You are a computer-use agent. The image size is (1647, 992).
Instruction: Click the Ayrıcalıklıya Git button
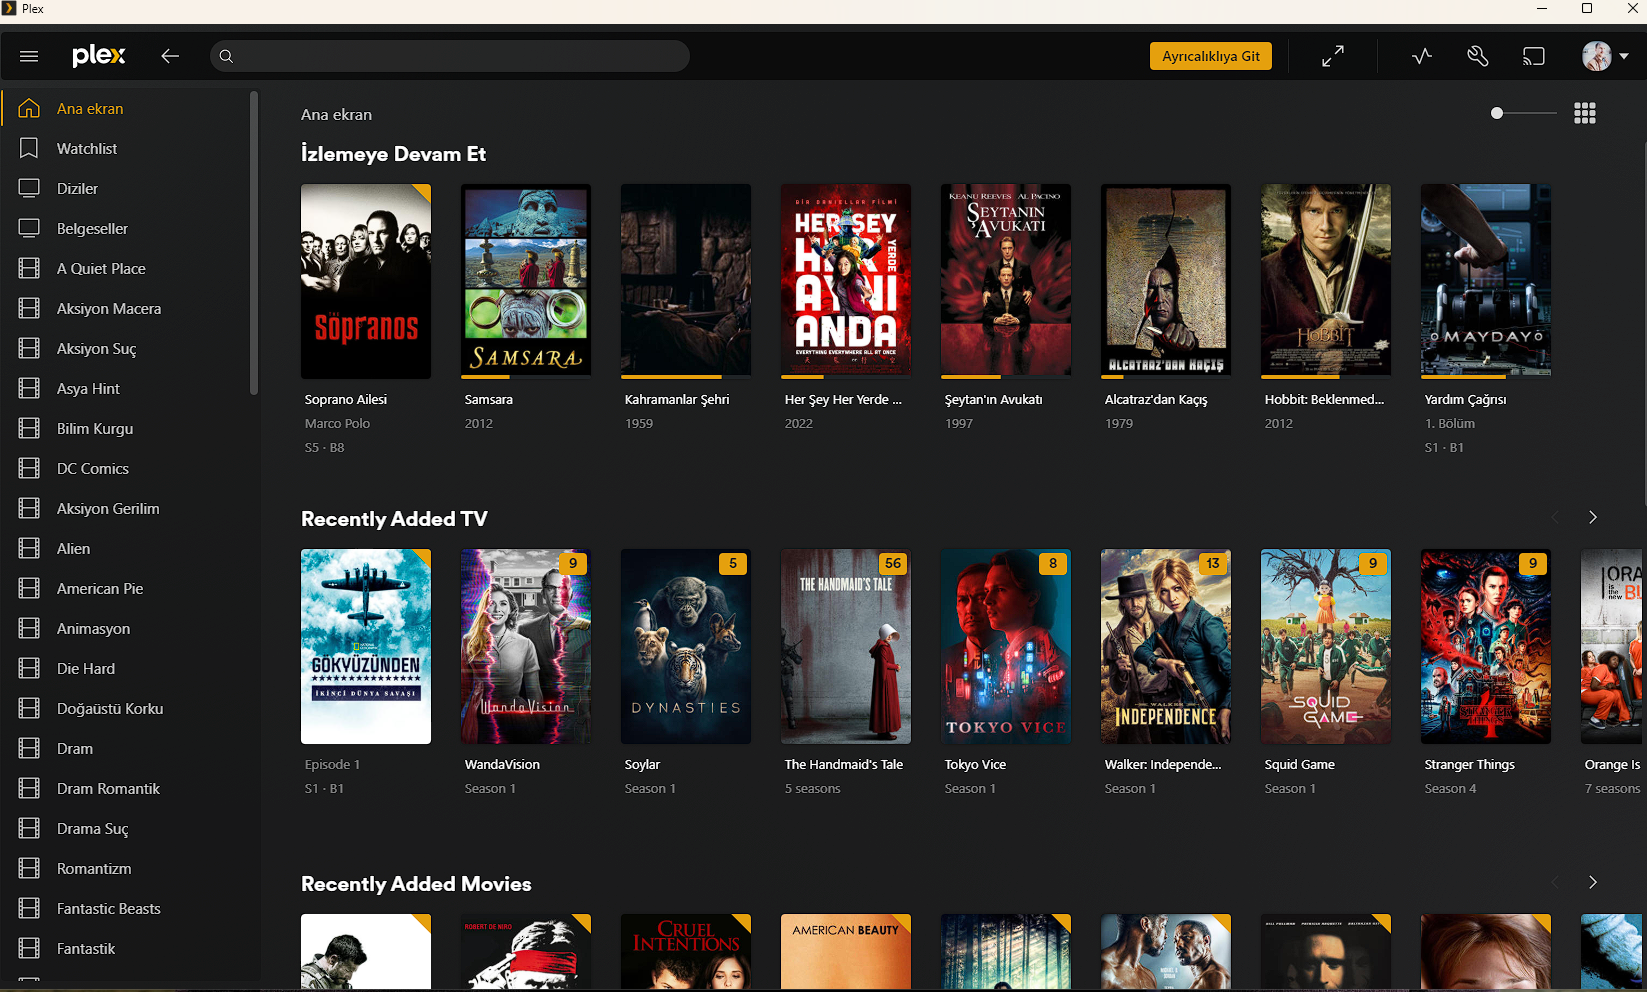pos(1211,56)
